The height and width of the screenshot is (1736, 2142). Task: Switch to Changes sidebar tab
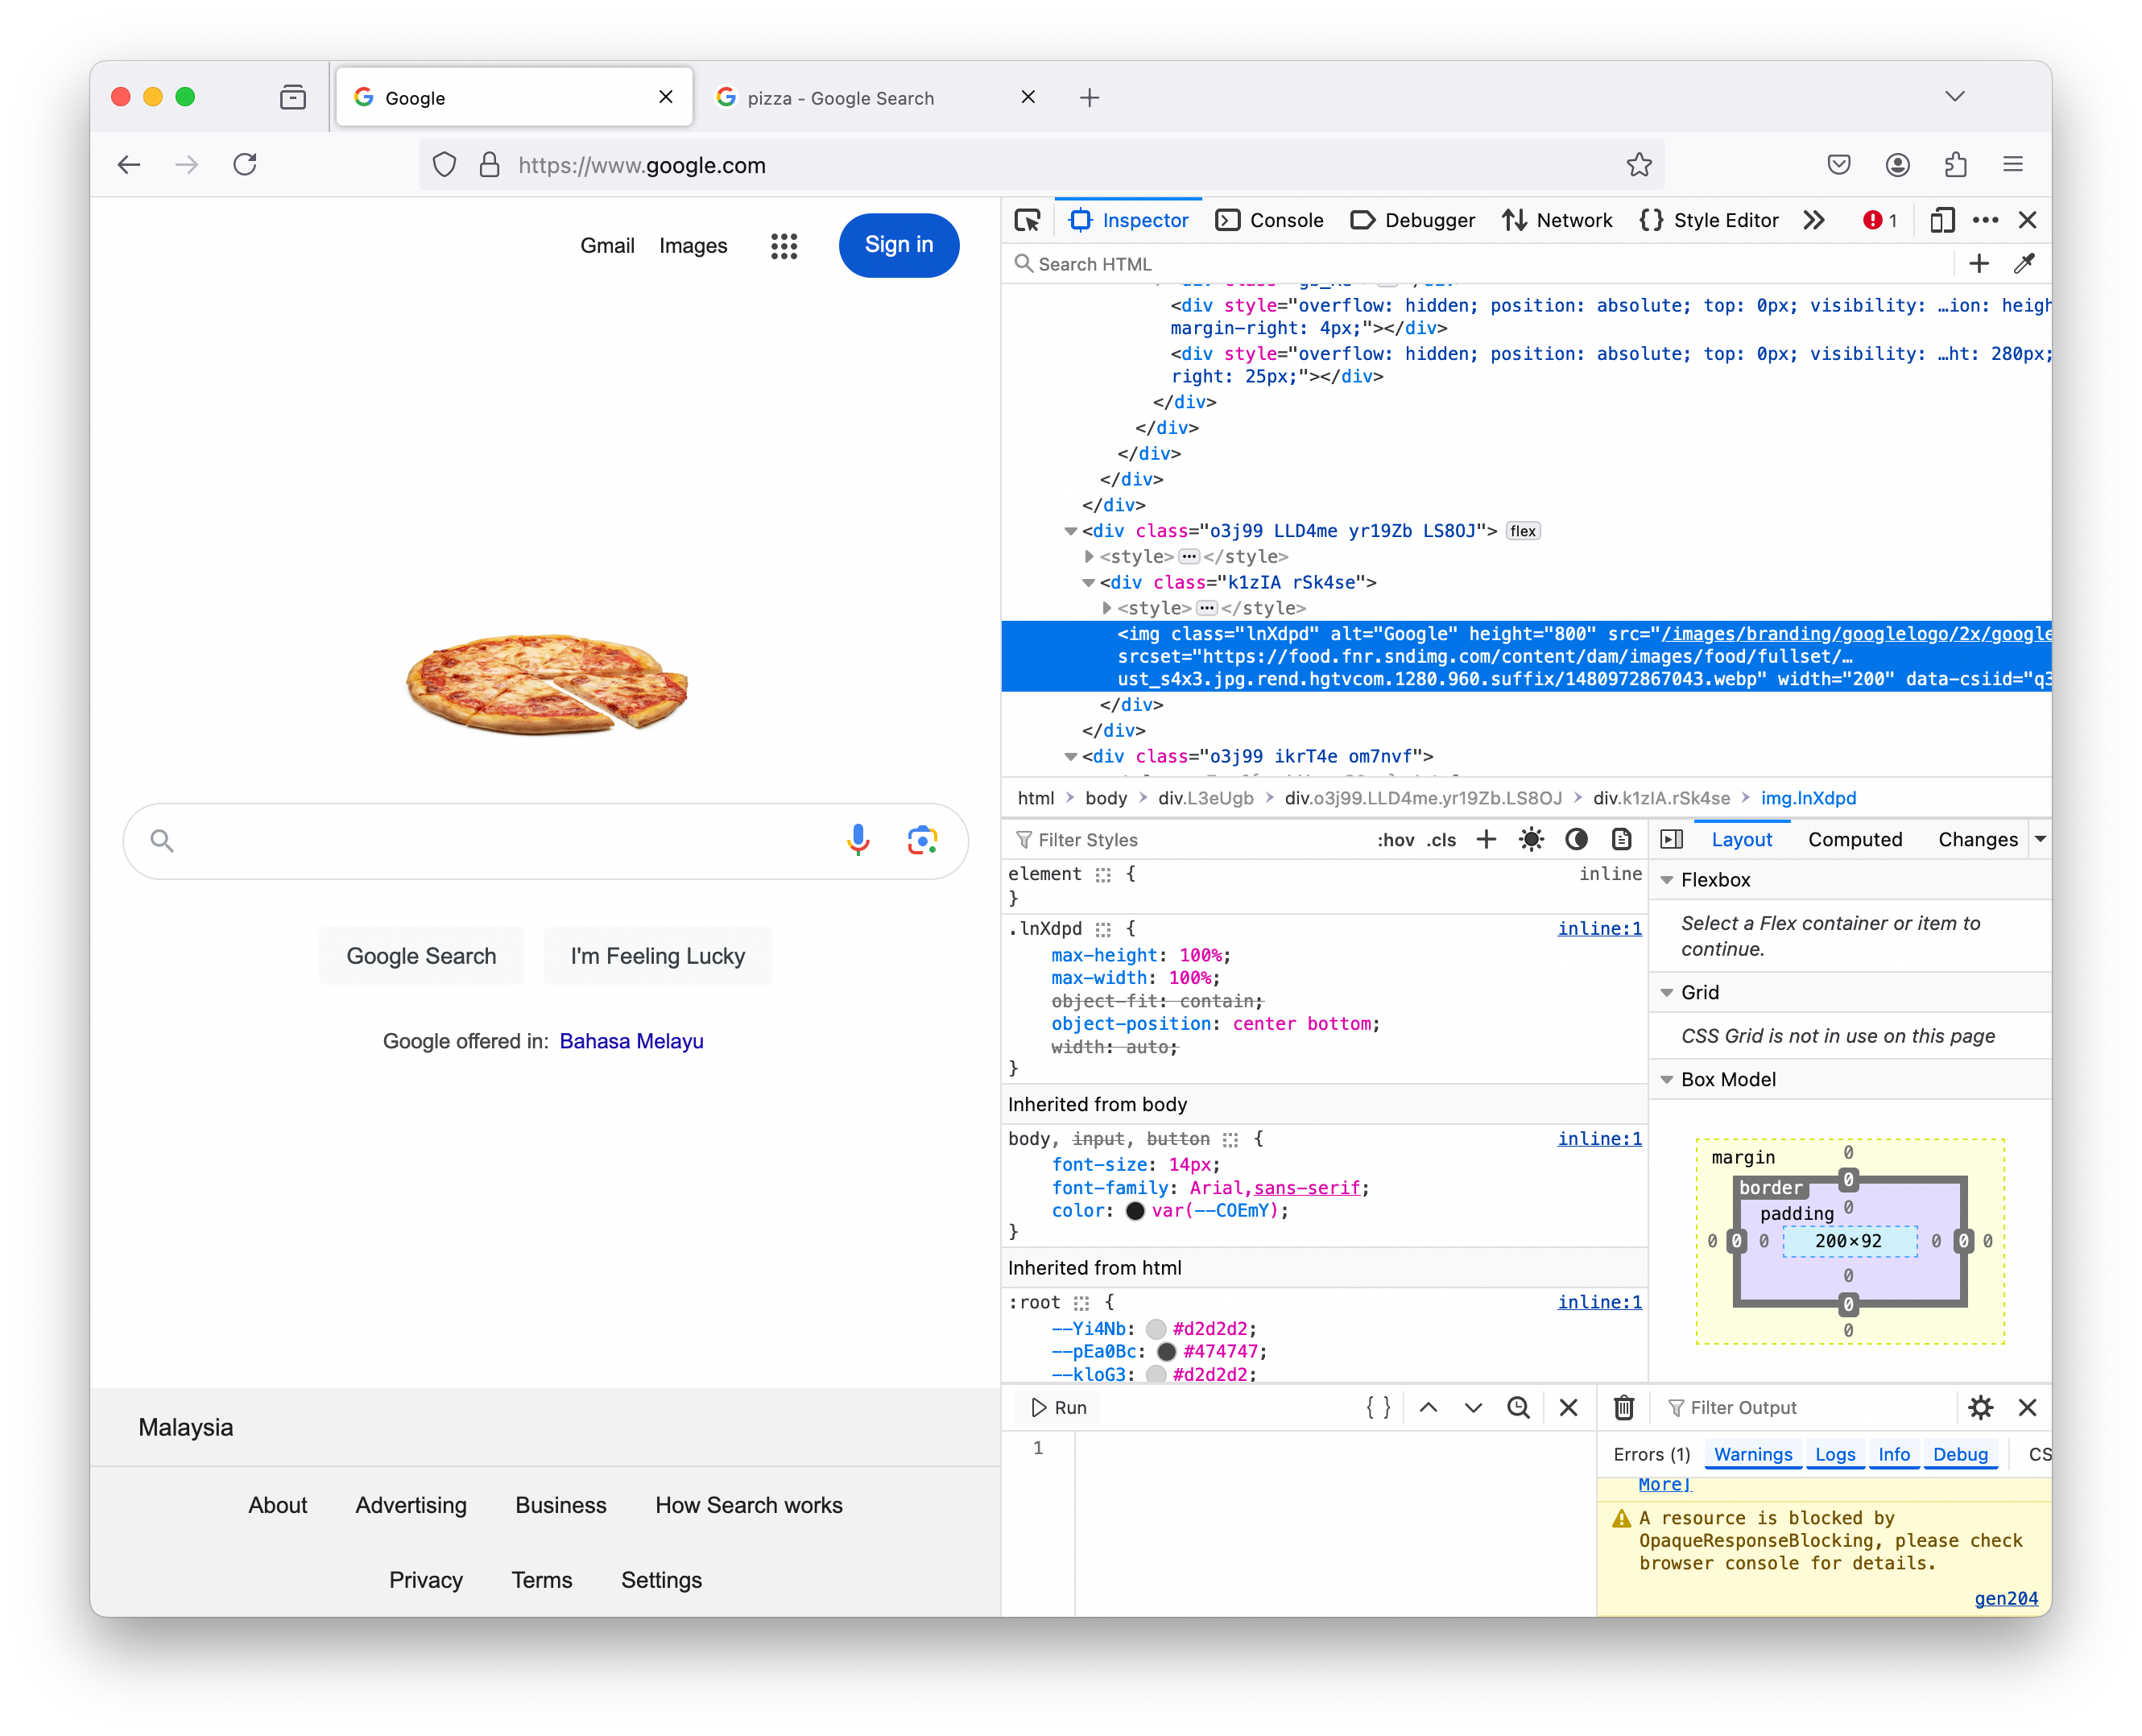(1977, 840)
